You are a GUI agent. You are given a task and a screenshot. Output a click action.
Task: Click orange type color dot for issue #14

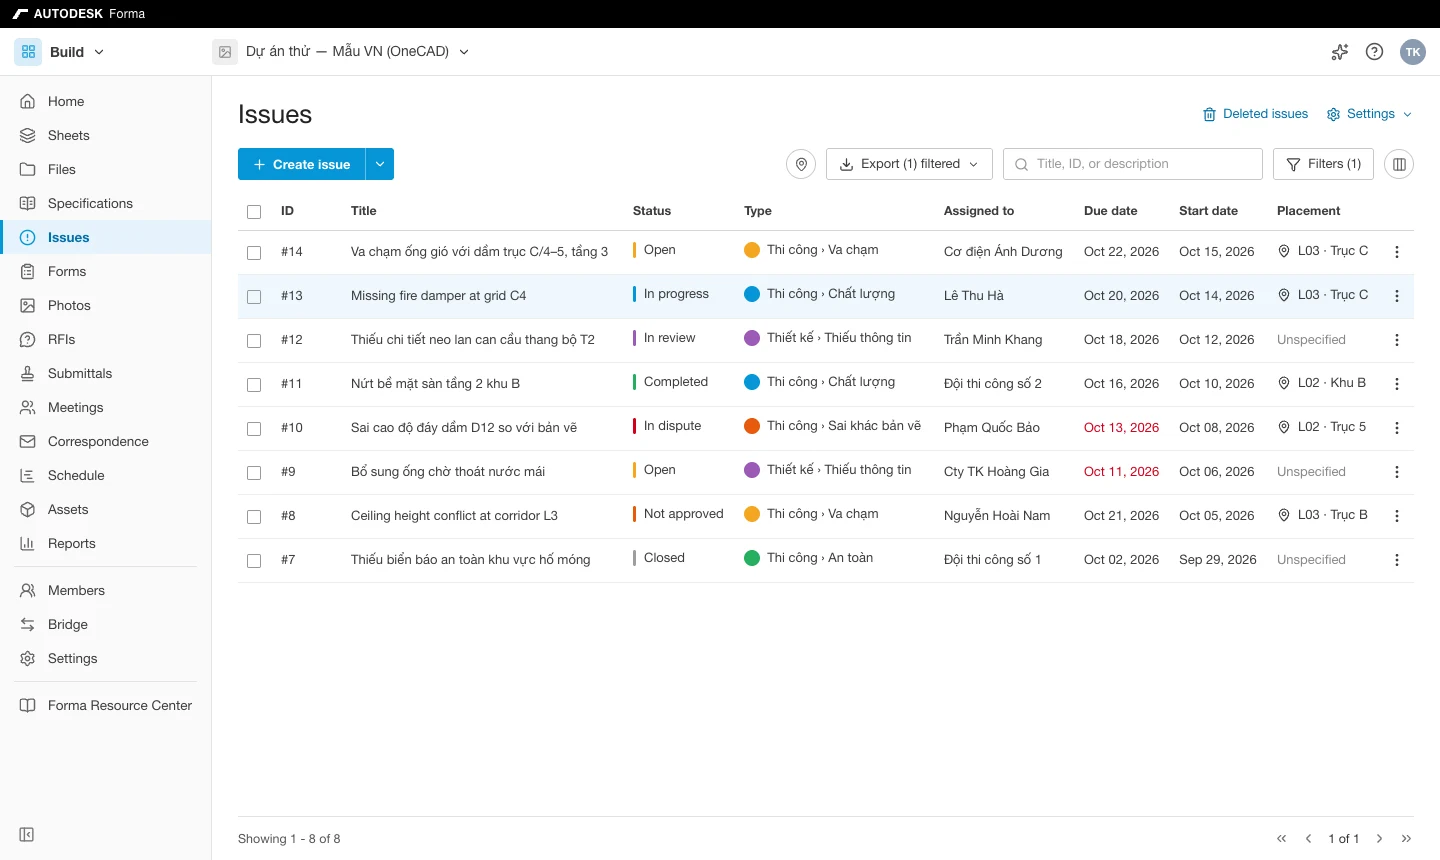(x=752, y=250)
